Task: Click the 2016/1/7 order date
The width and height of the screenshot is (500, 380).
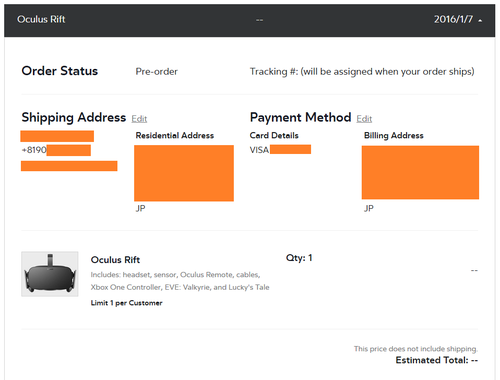Action: (x=453, y=19)
